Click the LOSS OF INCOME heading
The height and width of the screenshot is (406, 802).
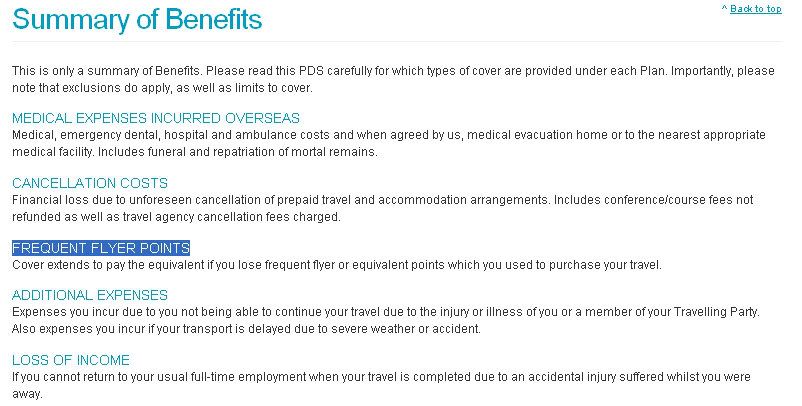pyautogui.click(x=71, y=360)
